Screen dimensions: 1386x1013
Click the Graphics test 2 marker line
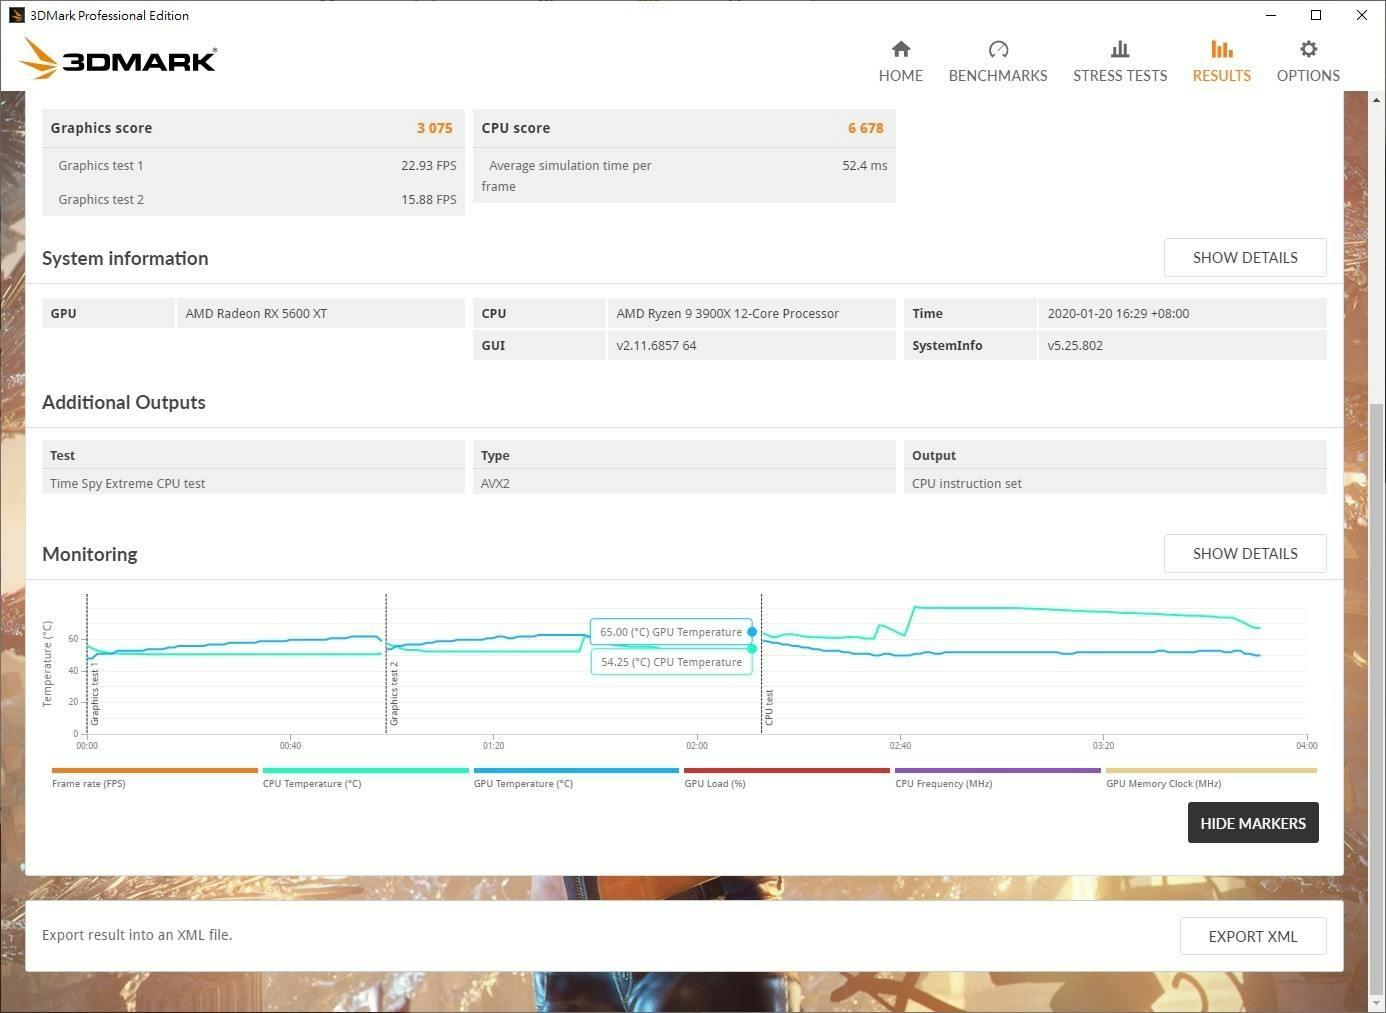pos(386,663)
